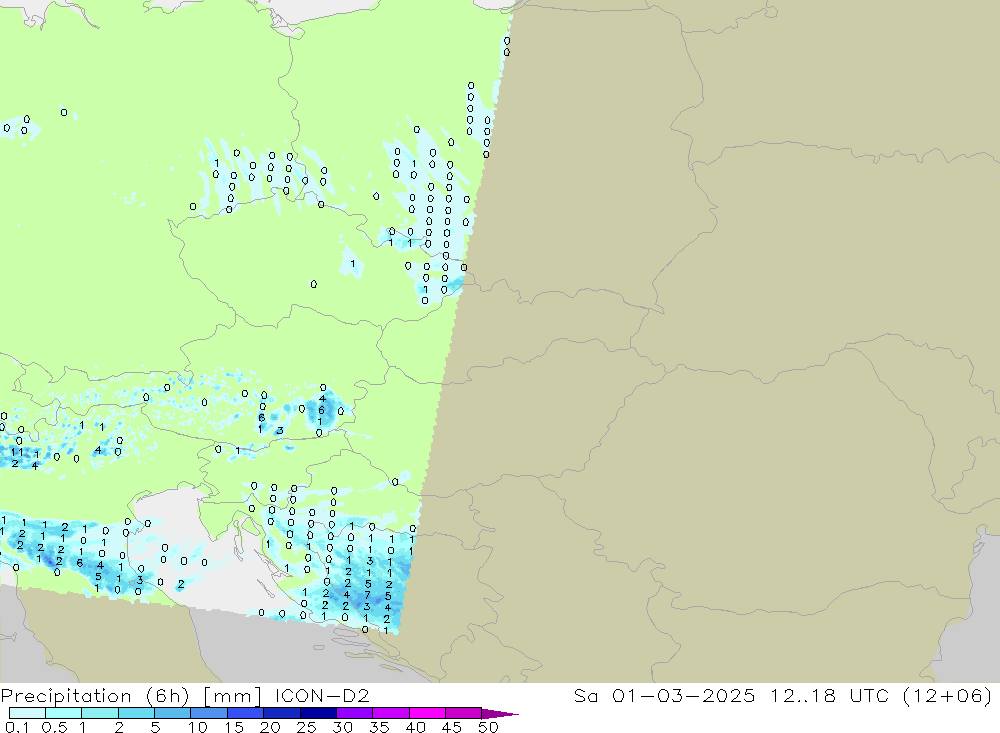Screen dimensions: 1000x733
Task: Click the legend scale label '15'
Action: coord(234,727)
